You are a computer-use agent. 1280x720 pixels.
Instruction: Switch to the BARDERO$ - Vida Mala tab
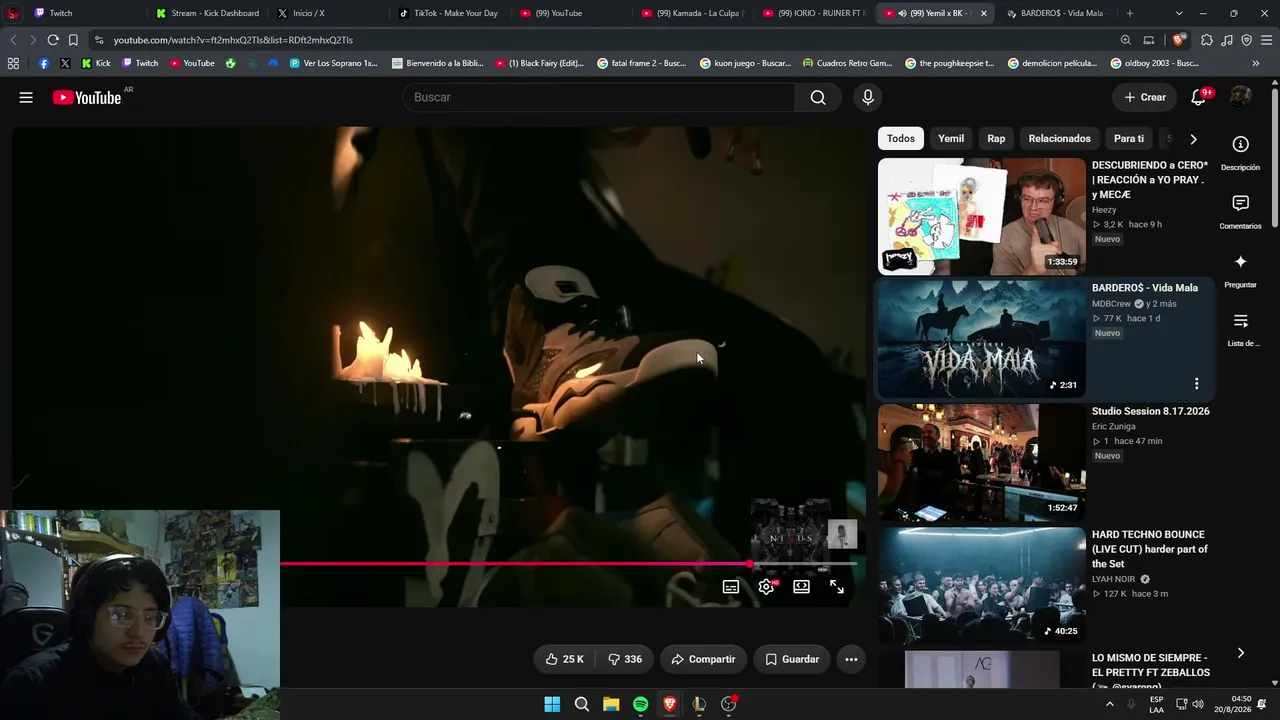(1055, 13)
